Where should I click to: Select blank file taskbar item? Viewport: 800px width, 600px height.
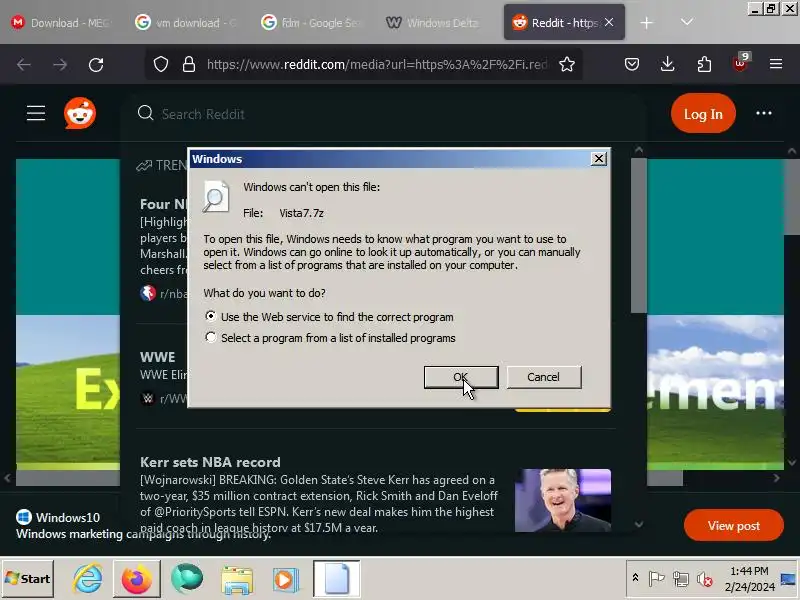[337, 579]
